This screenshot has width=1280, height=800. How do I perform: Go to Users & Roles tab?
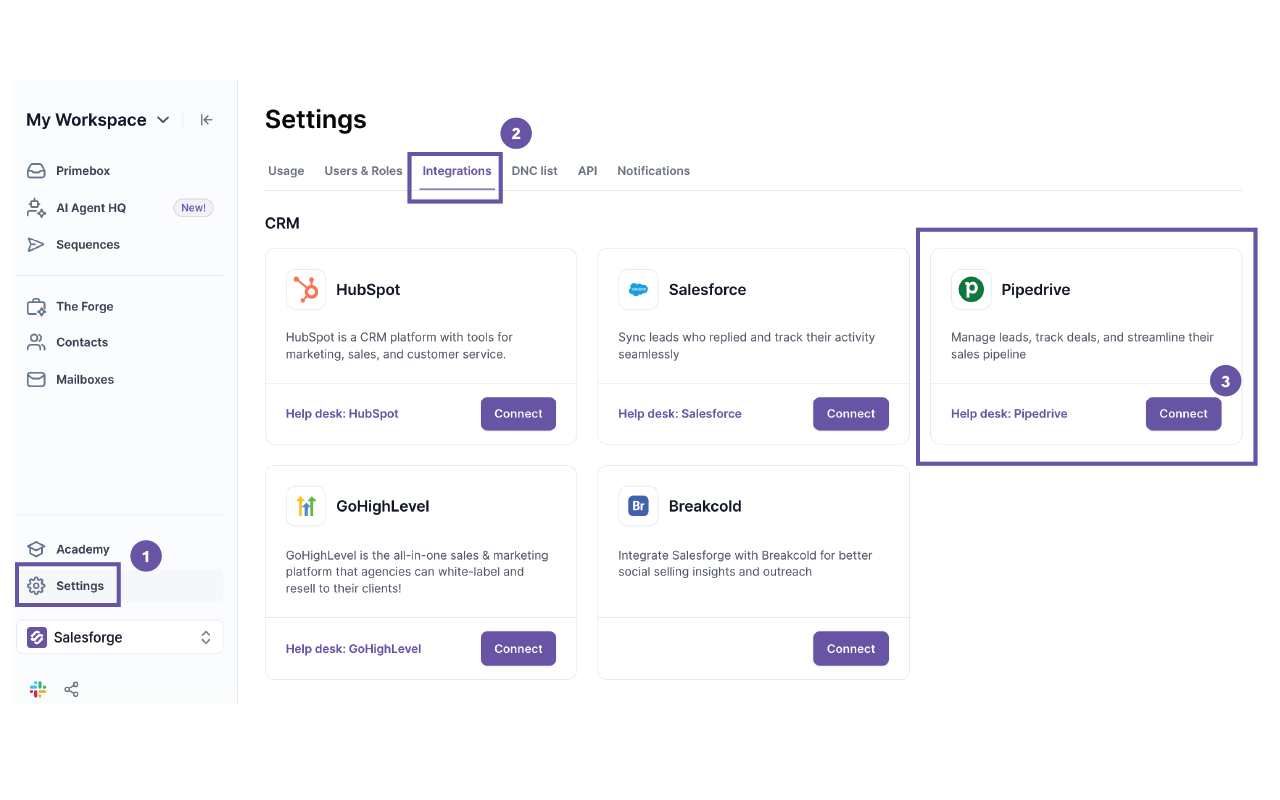point(363,171)
